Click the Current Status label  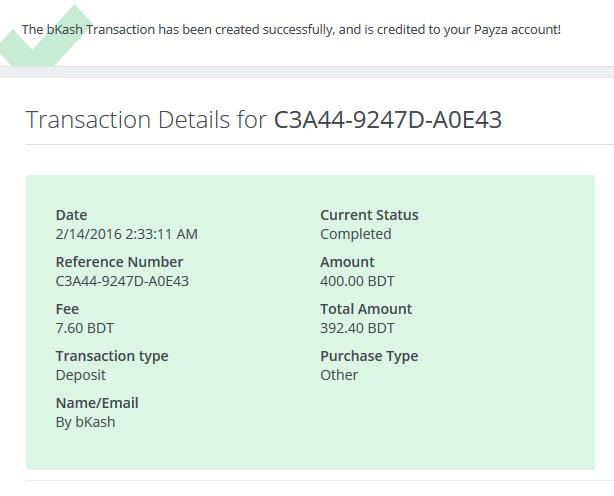[369, 215]
